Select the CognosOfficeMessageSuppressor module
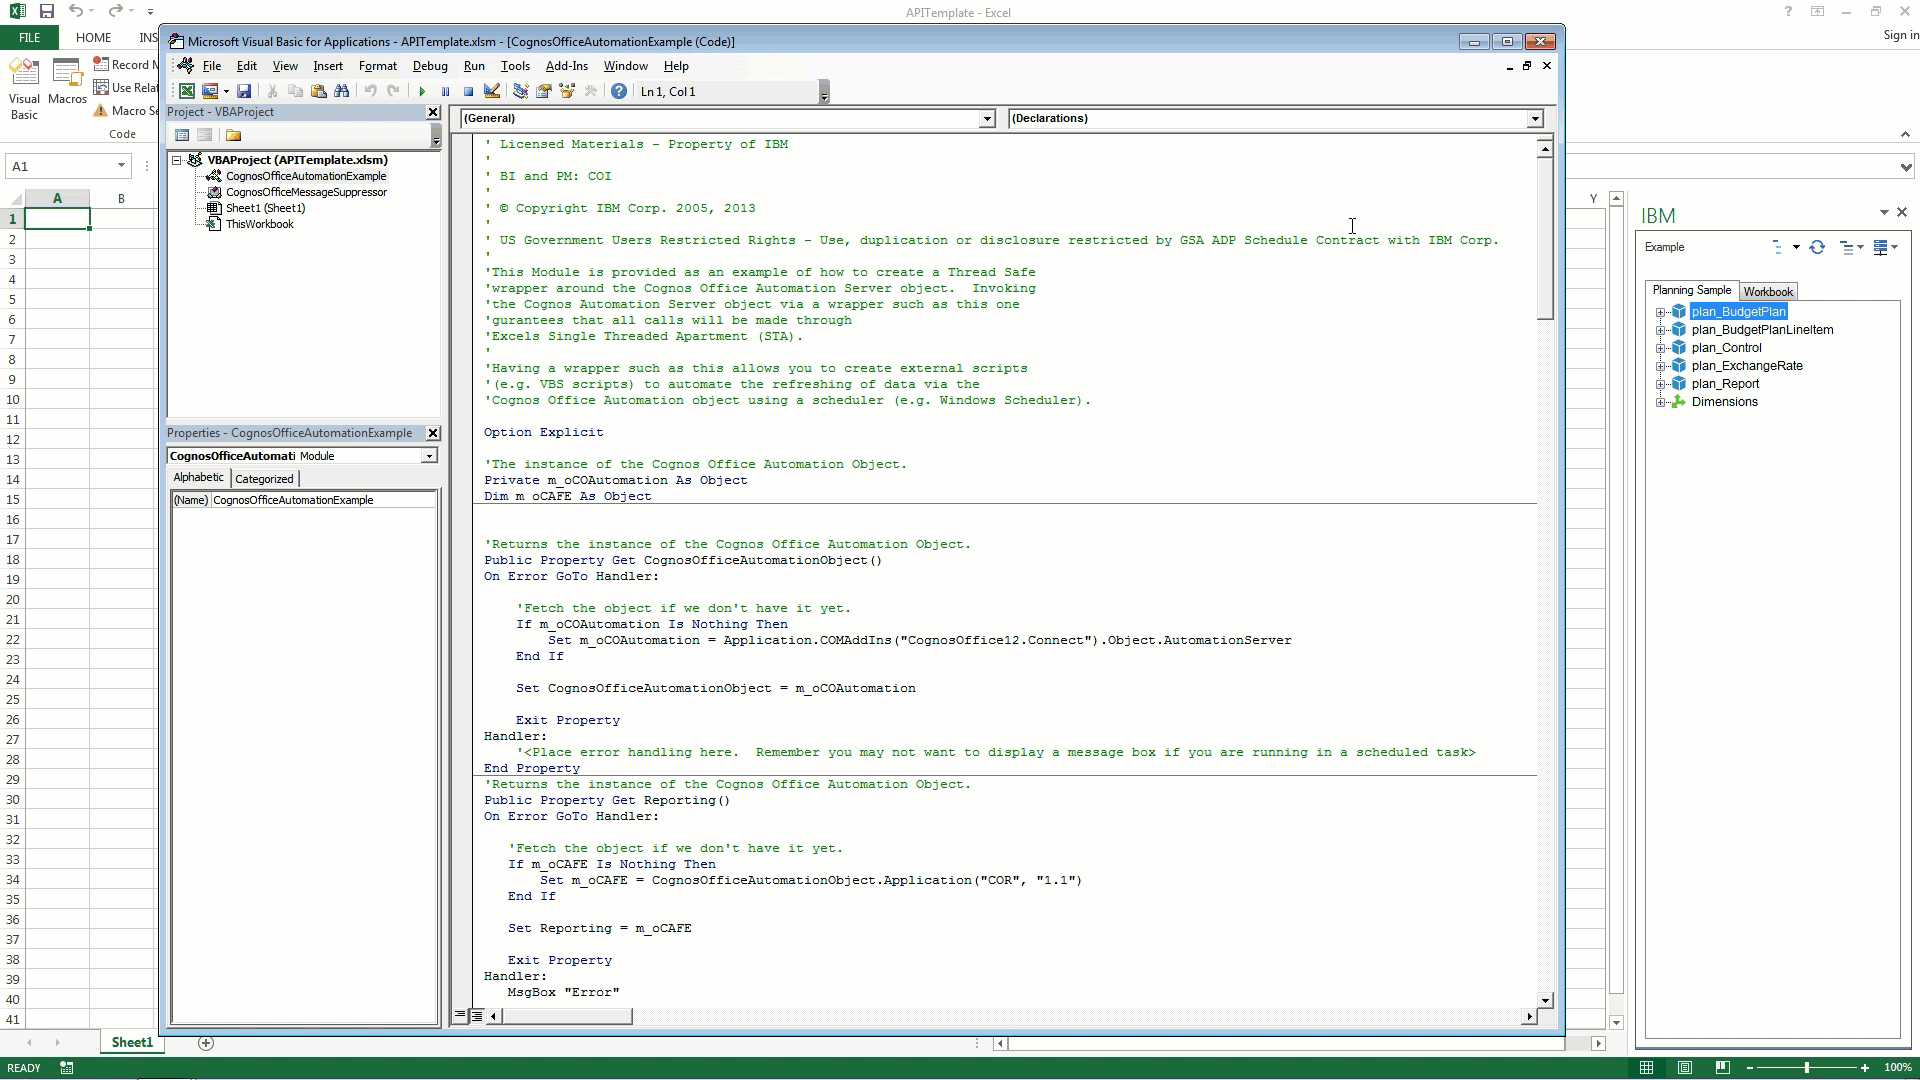Viewport: 1920px width, 1080px height. [x=306, y=192]
